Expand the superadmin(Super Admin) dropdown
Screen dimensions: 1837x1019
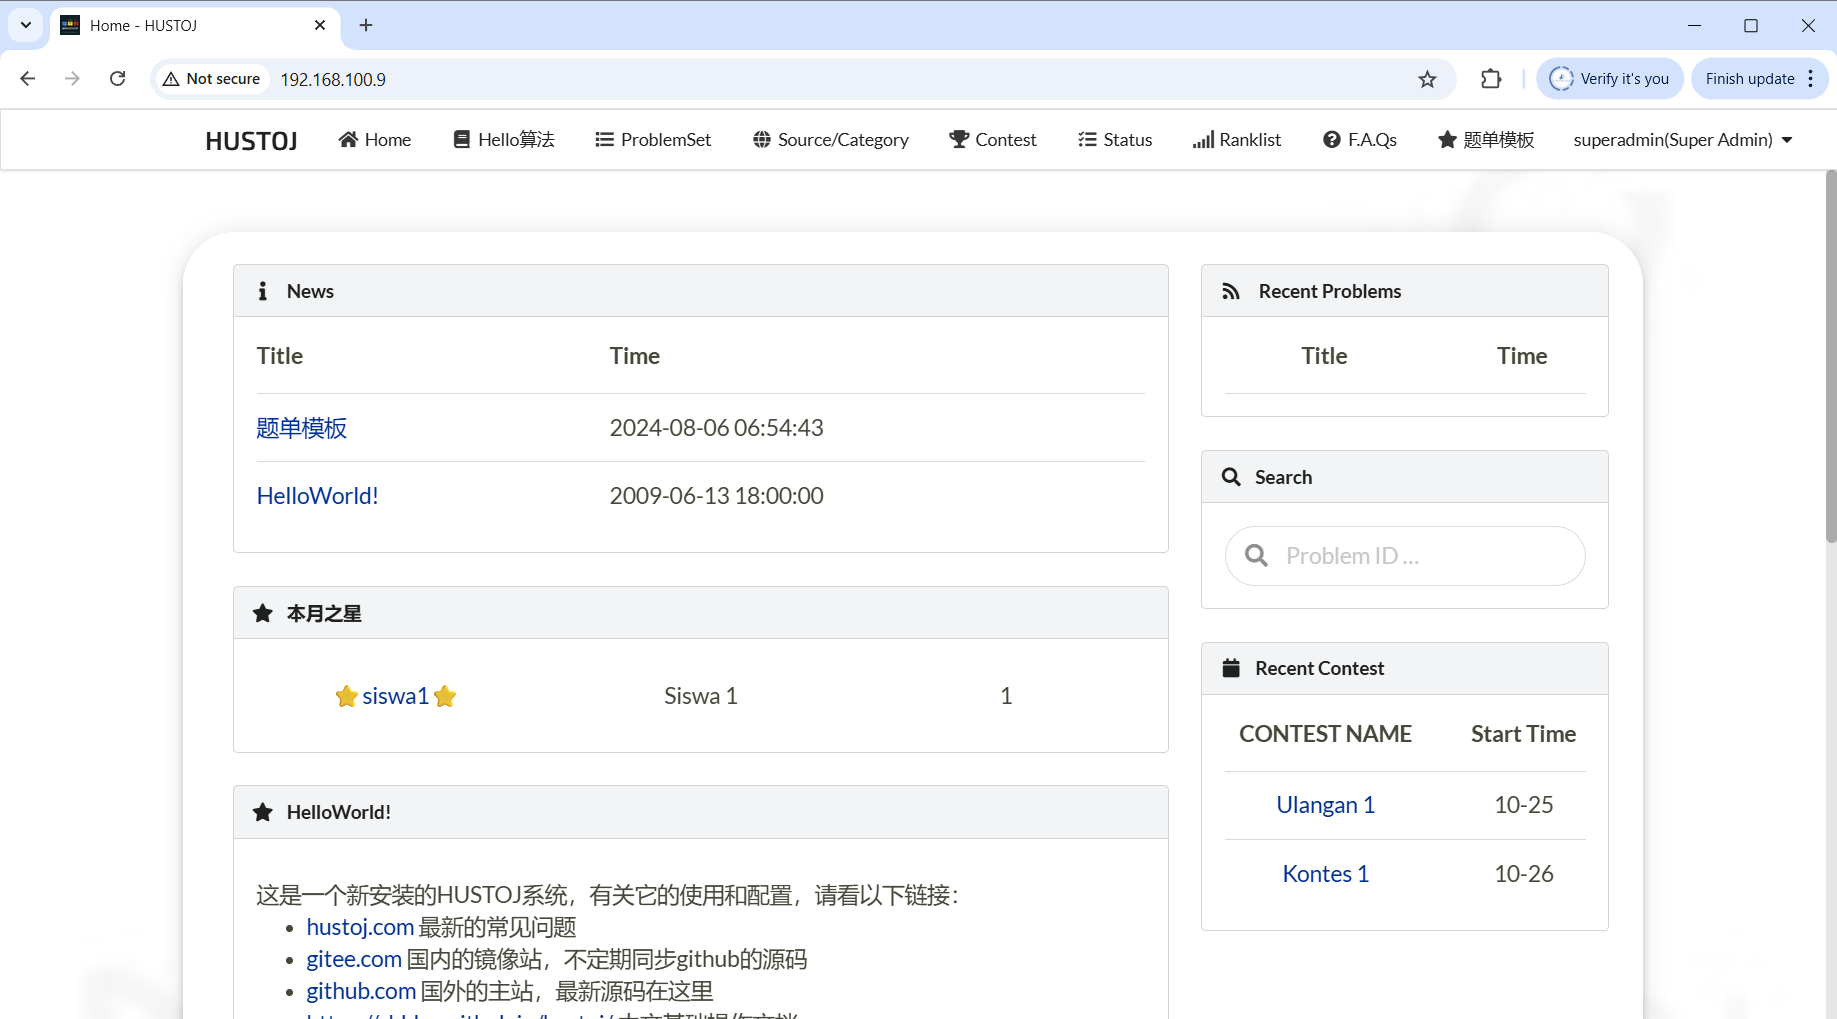point(1683,140)
